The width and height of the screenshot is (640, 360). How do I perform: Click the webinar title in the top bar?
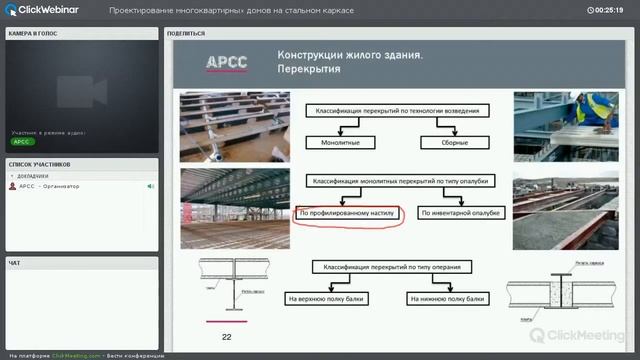click(x=231, y=11)
